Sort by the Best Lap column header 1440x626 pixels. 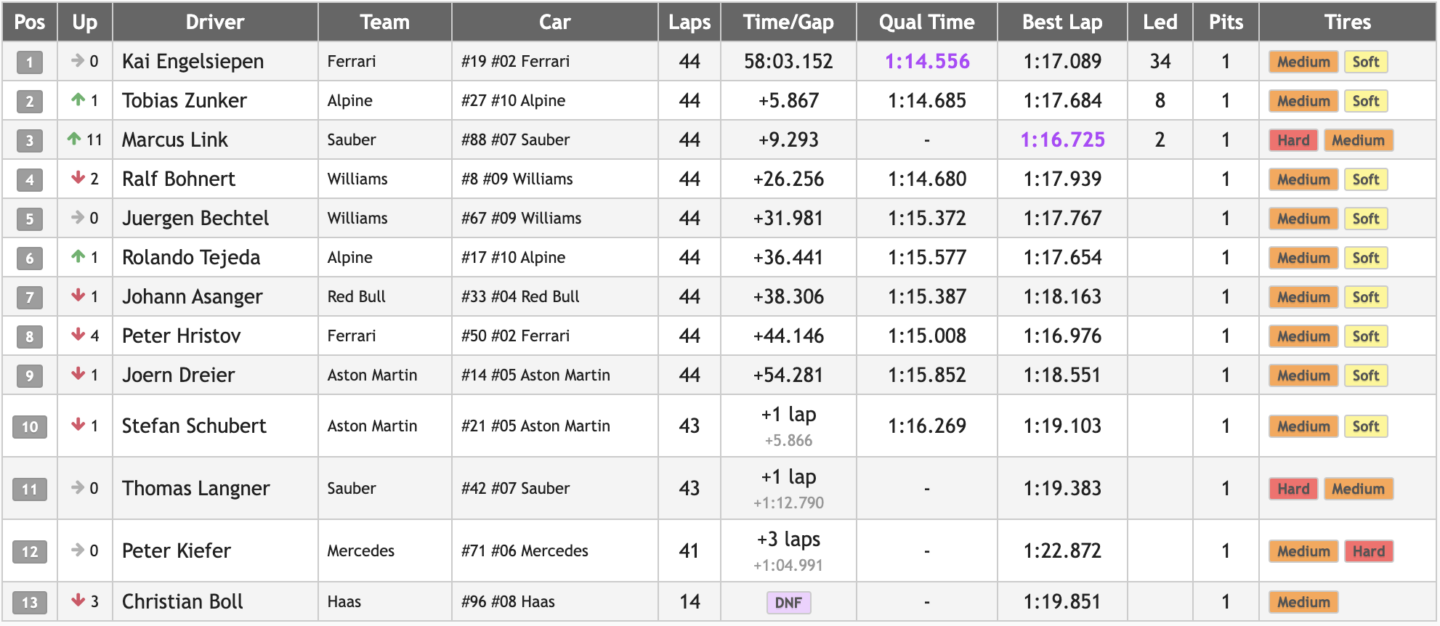(1062, 22)
